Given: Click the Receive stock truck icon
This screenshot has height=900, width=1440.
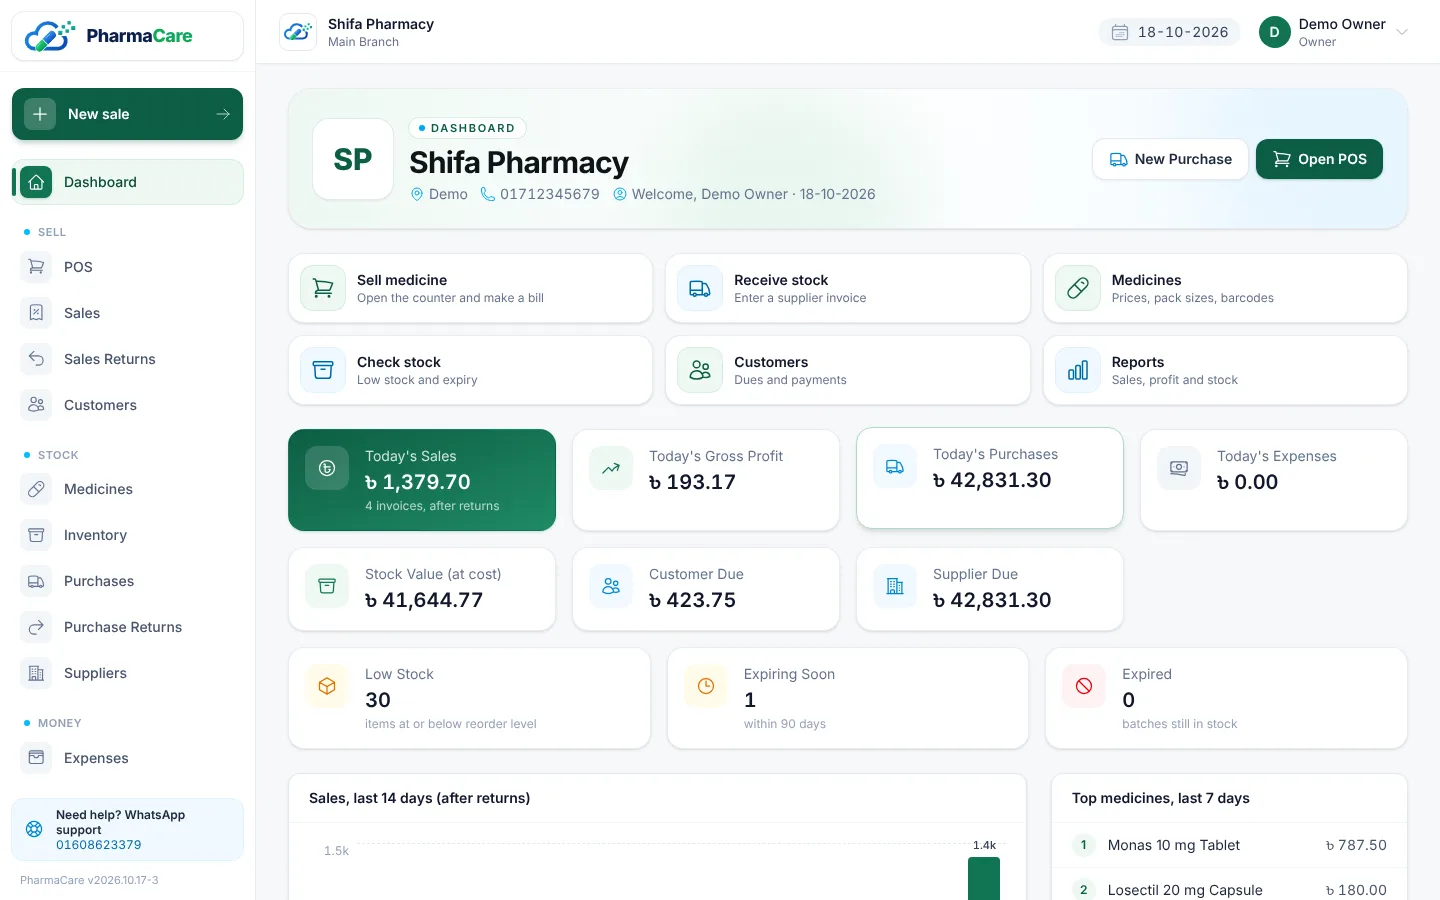Looking at the screenshot, I should [700, 288].
